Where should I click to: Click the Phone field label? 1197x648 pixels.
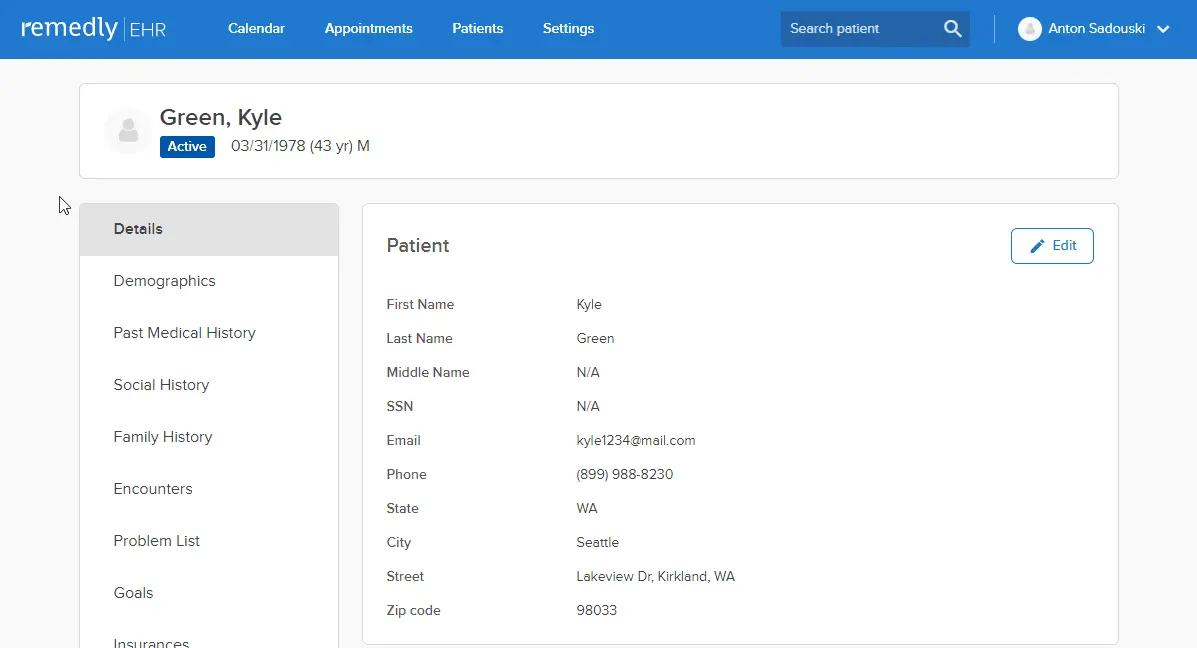pos(406,474)
